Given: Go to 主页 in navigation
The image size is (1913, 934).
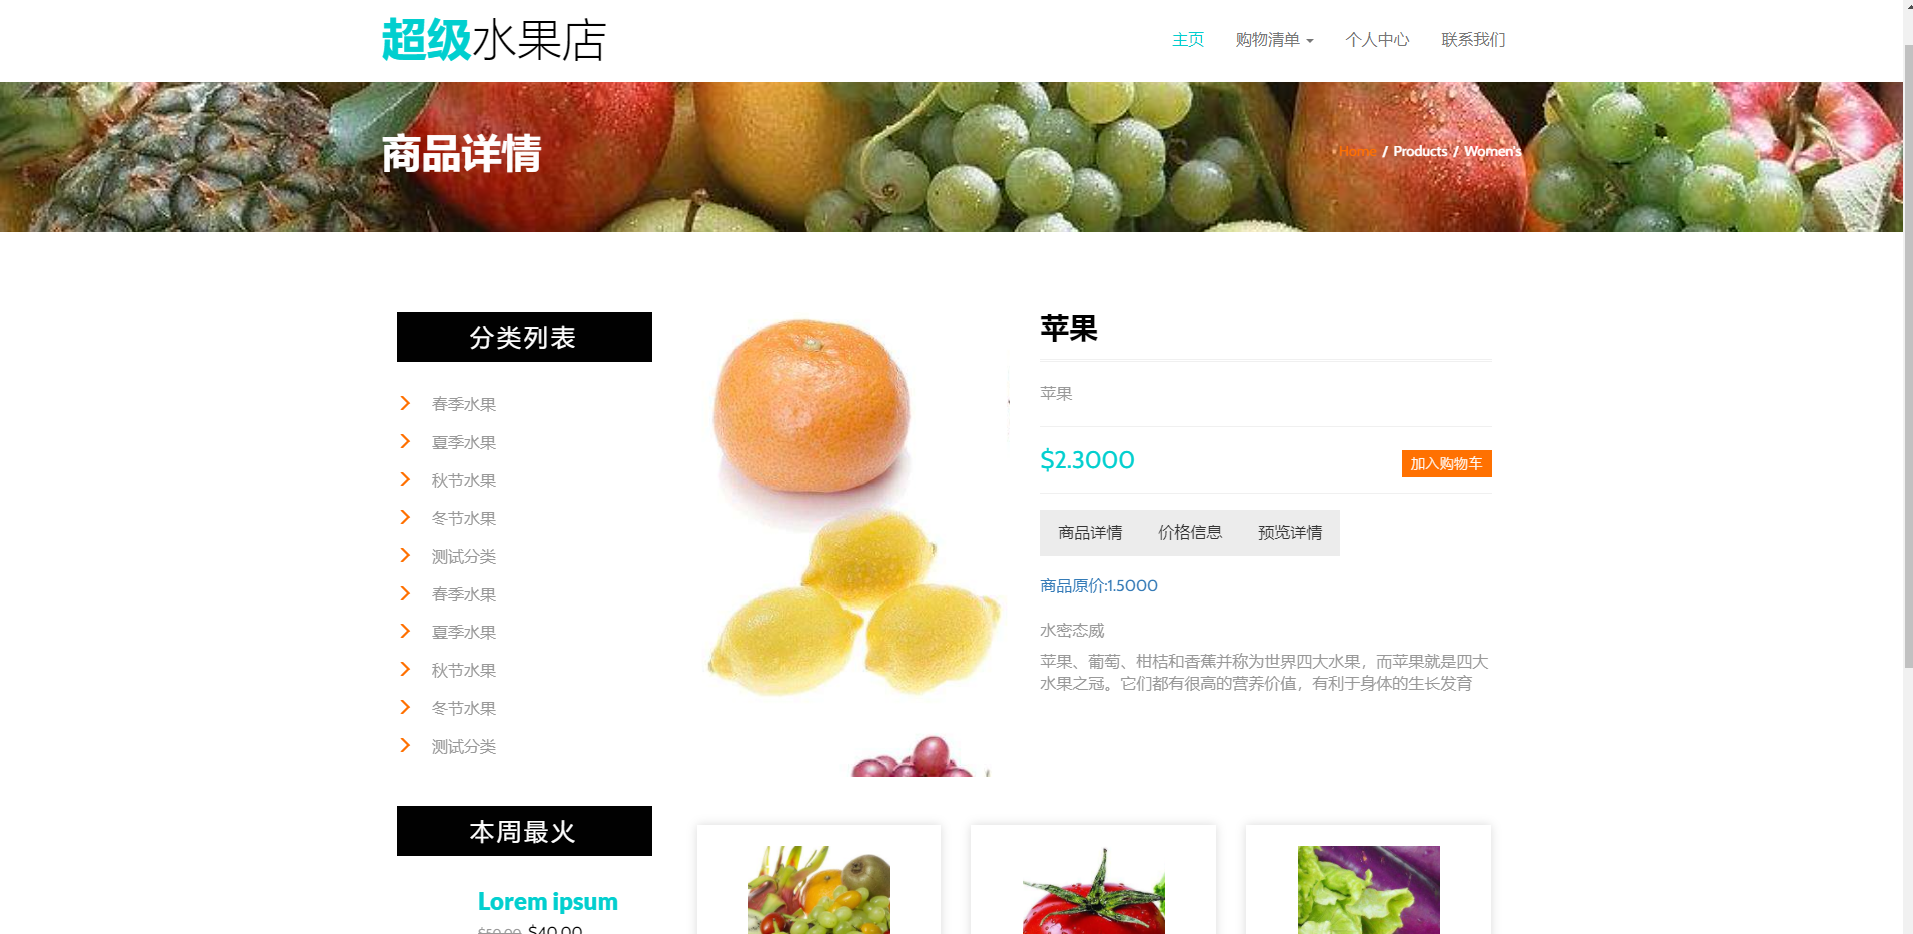Looking at the screenshot, I should point(1188,40).
